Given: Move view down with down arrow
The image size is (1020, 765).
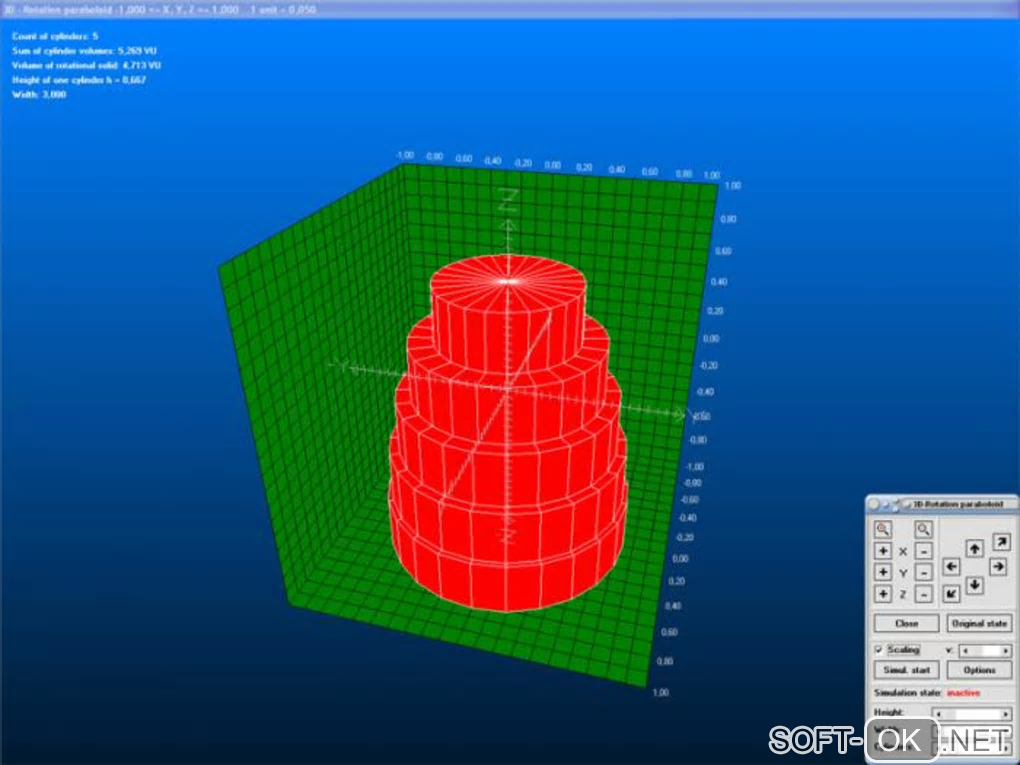Looking at the screenshot, I should (974, 585).
